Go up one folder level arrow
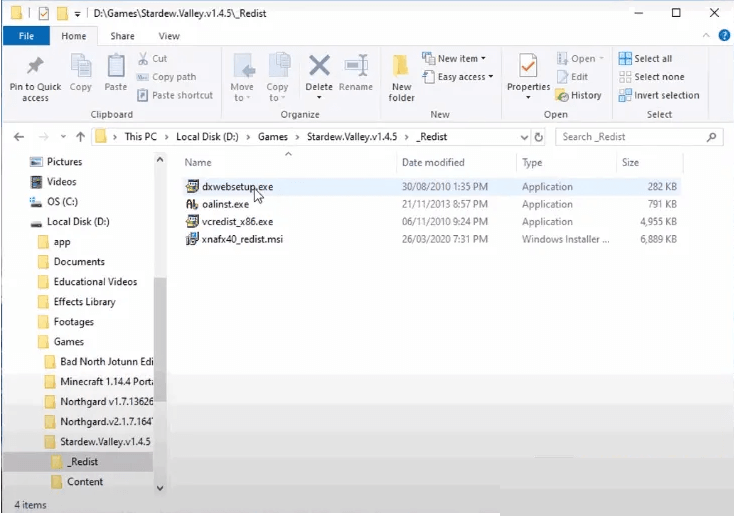 click(81, 137)
